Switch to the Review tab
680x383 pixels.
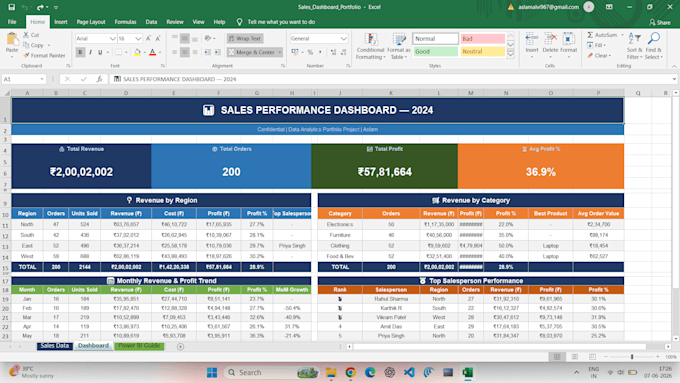(175, 22)
